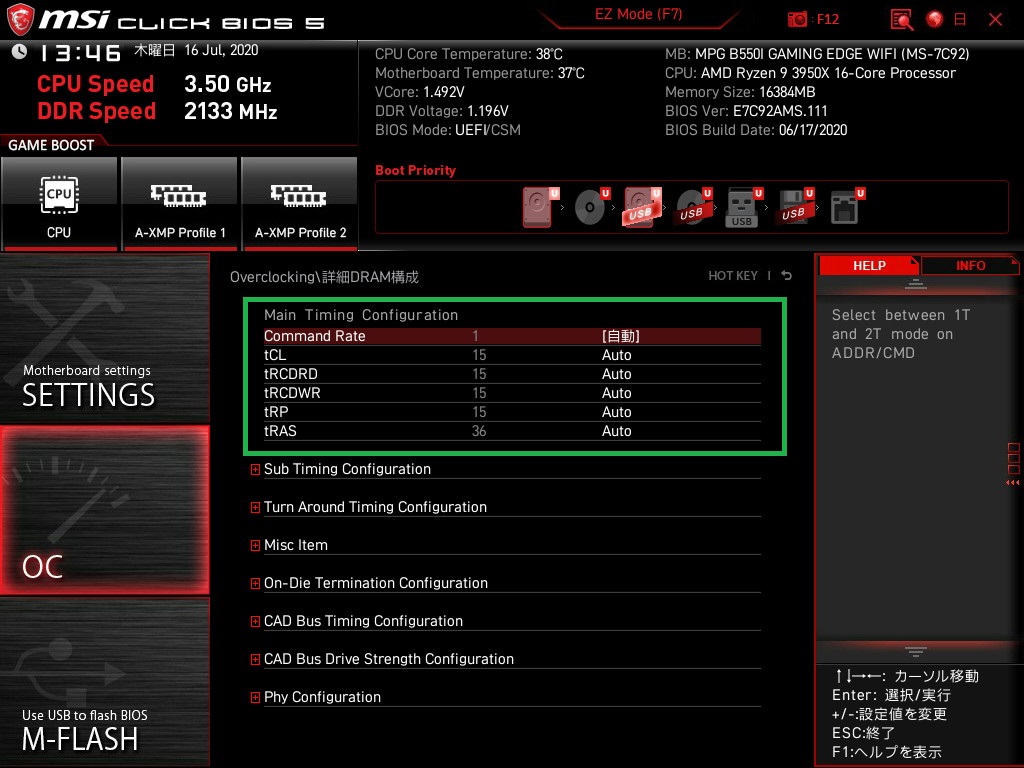Viewport: 1024px width, 768px height.
Task: Click the Main Timing Configuration heading
Action: tap(360, 315)
